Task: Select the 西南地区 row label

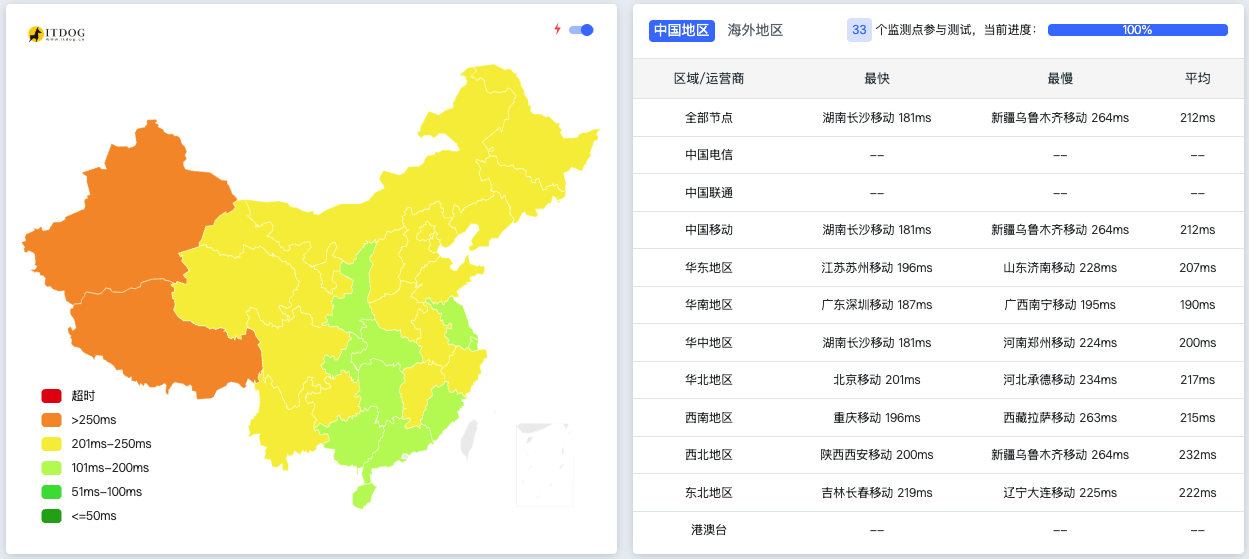Action: [x=709, y=418]
